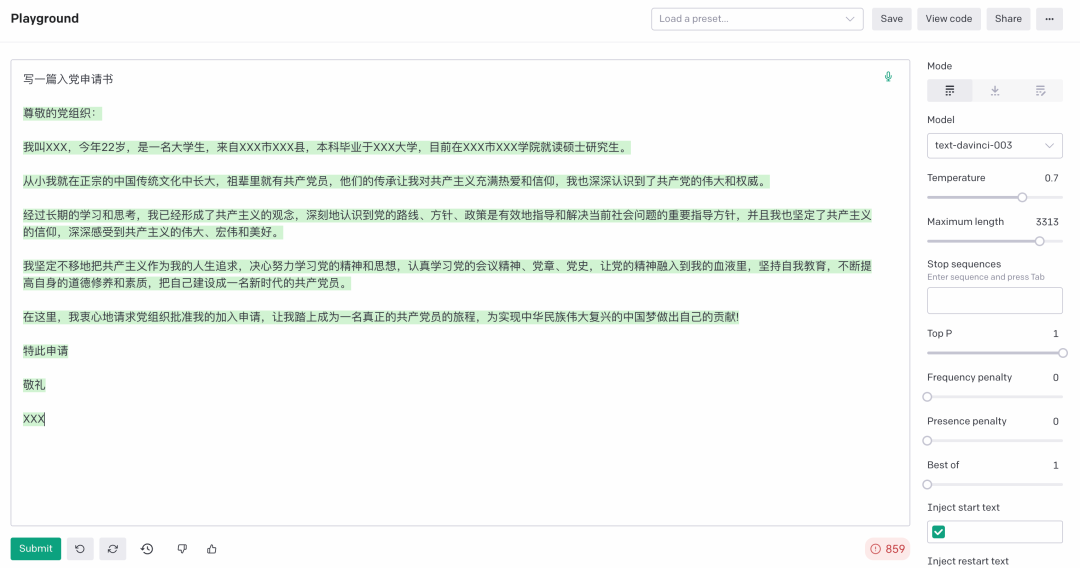Click the regenerate icon button
Screen dimensions: 1080x568
[x=113, y=549]
